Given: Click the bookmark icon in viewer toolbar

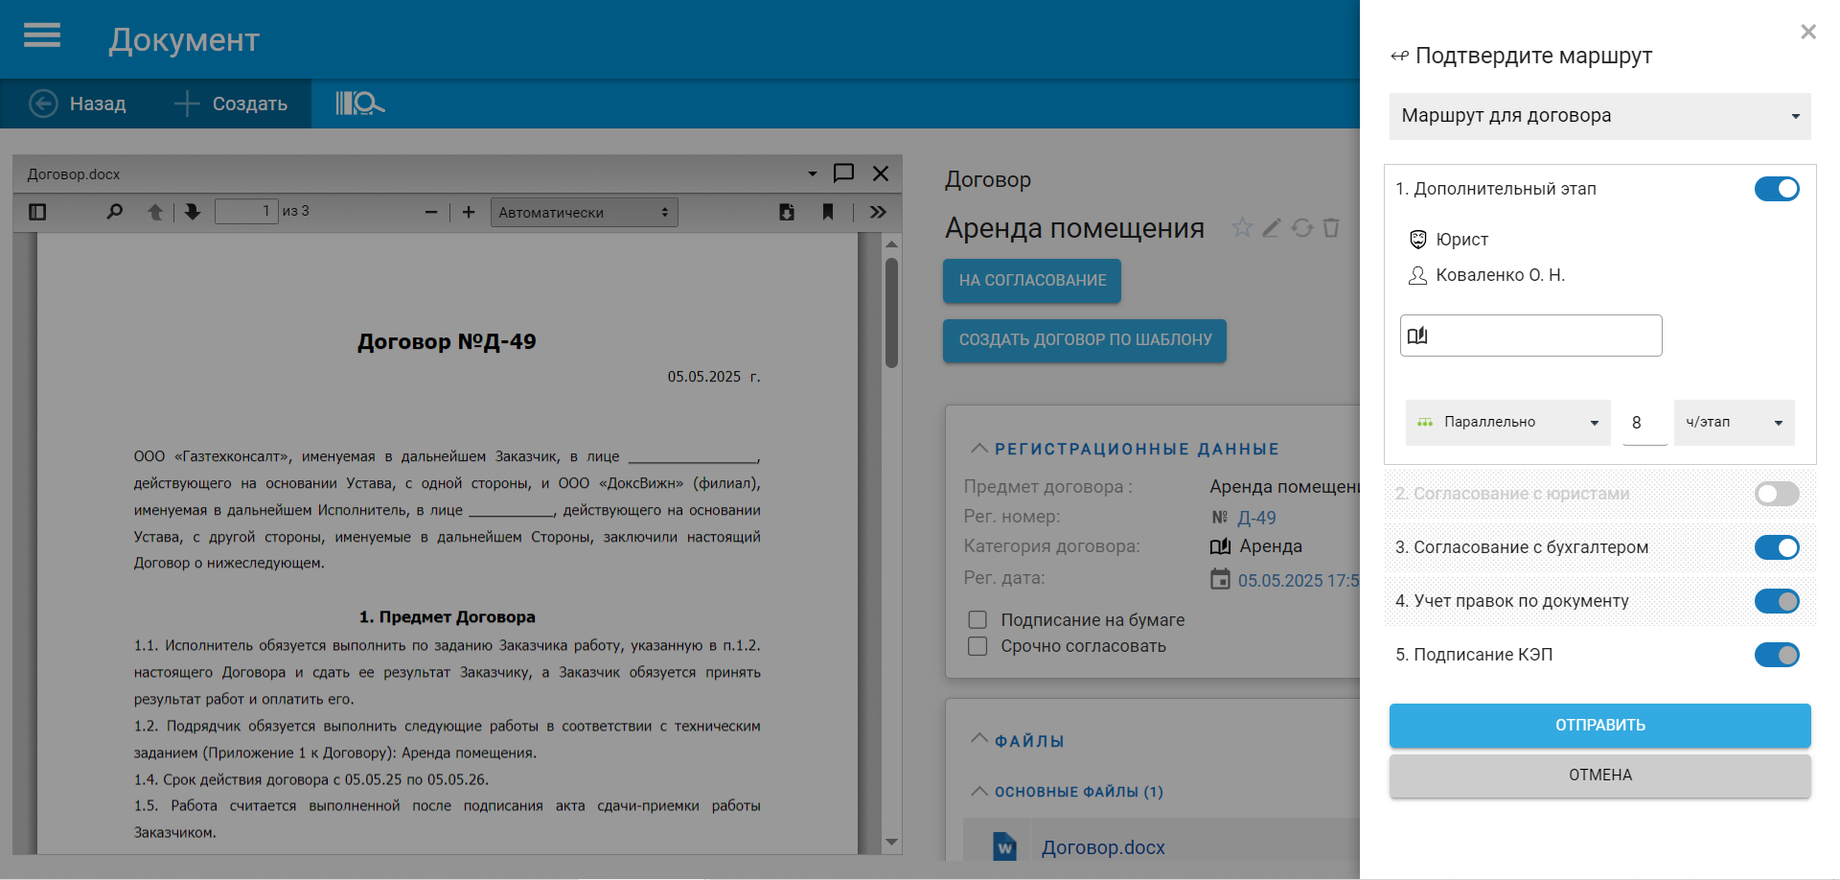Looking at the screenshot, I should click(828, 212).
